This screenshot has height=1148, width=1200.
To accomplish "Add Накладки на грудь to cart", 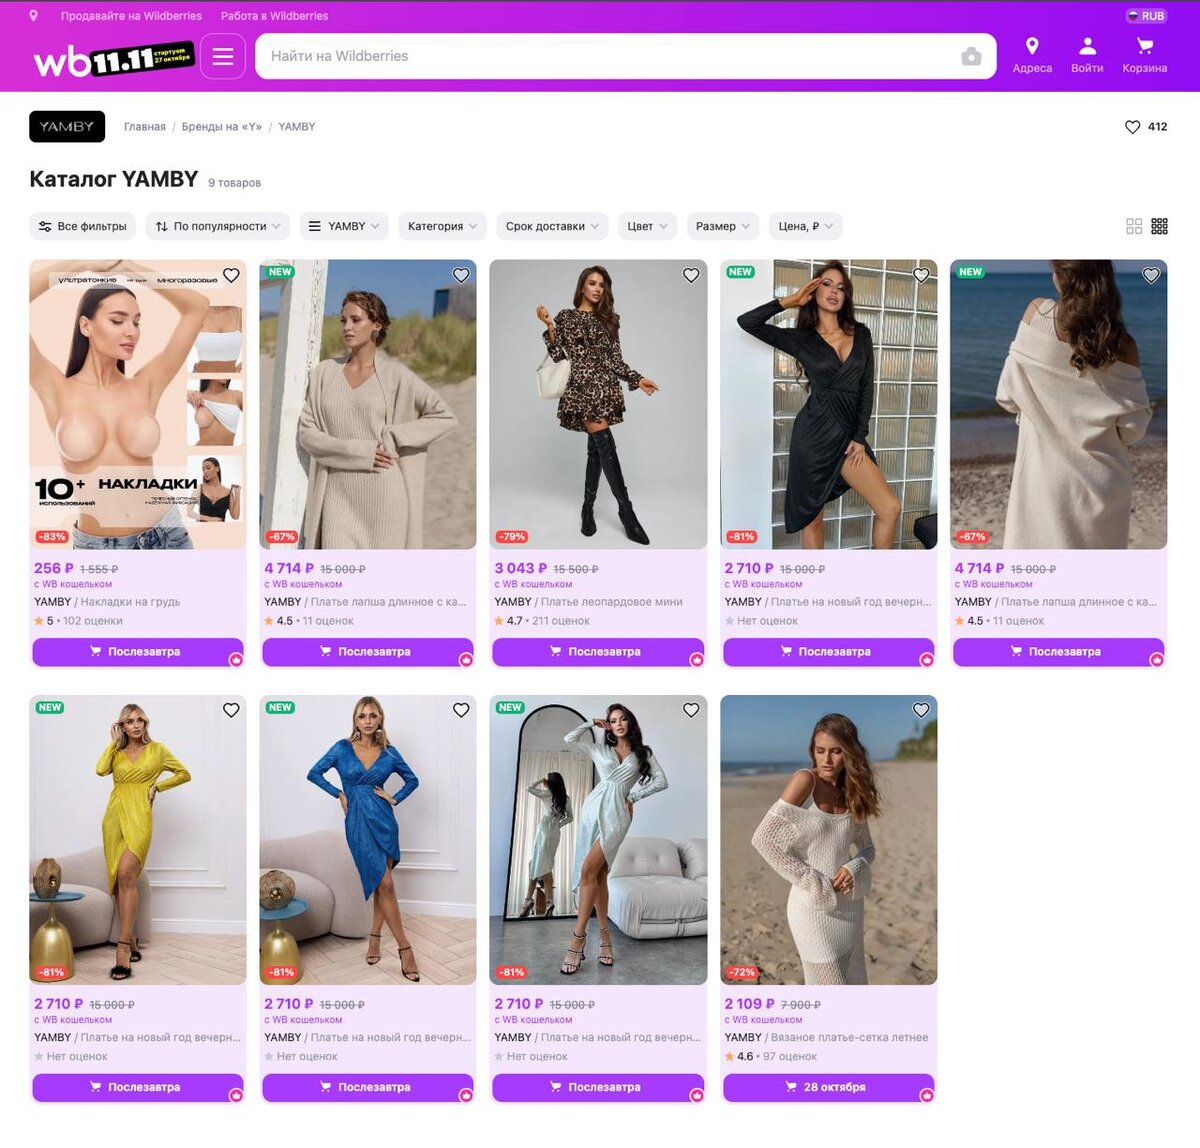I will (x=138, y=652).
